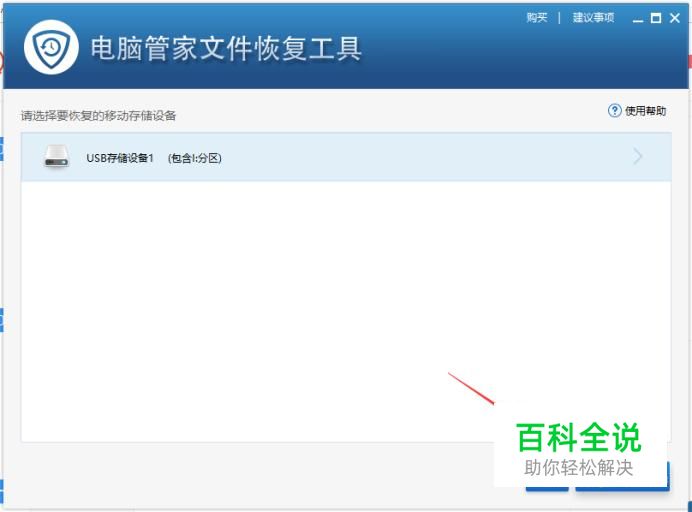Expand USB存储设备1 with the right chevron

tap(638, 156)
